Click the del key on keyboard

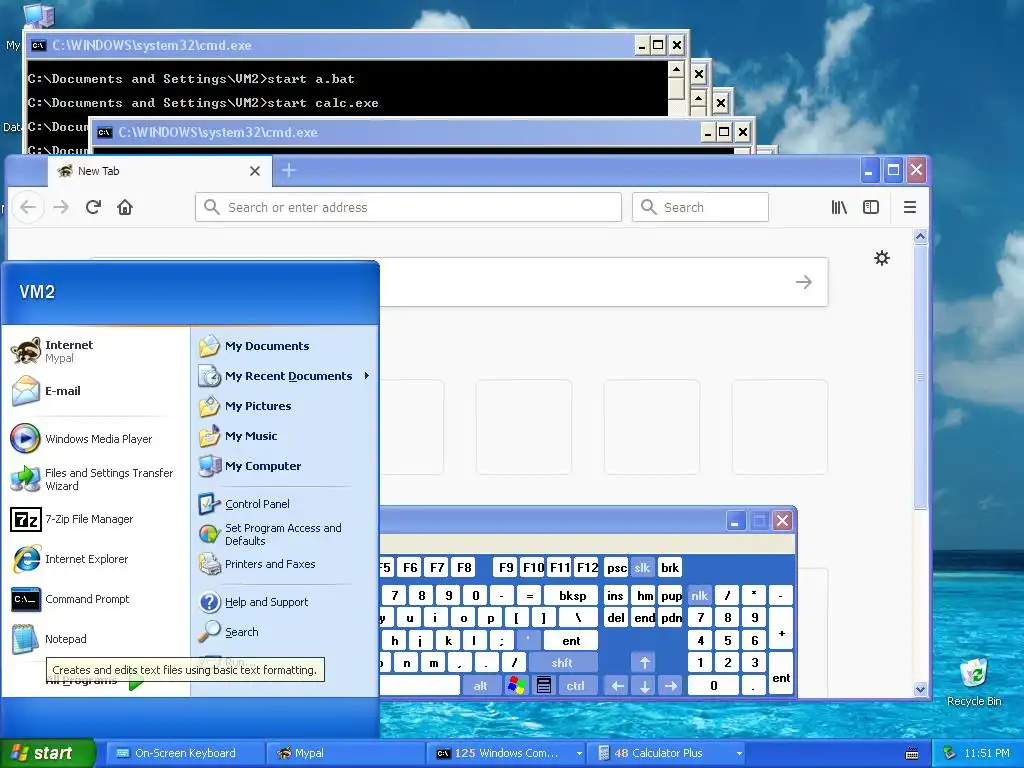point(616,618)
